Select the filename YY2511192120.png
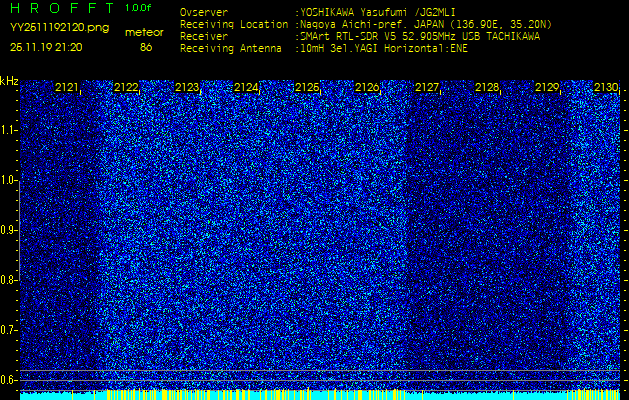 click(59, 28)
